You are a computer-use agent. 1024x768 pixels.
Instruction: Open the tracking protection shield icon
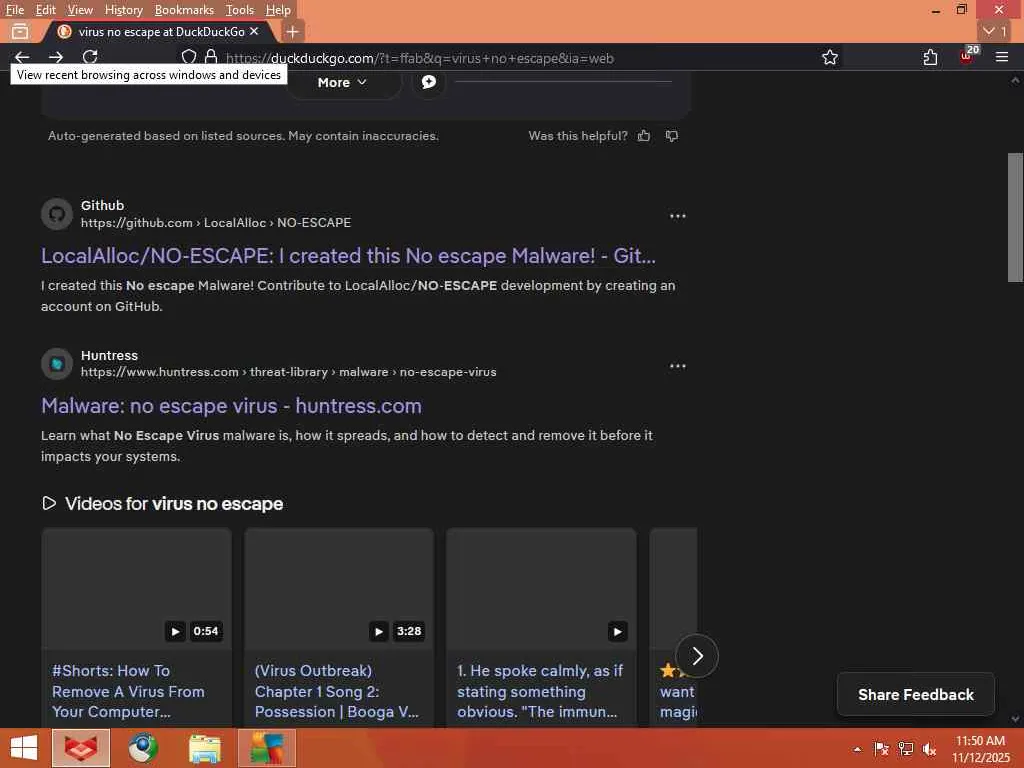(189, 57)
